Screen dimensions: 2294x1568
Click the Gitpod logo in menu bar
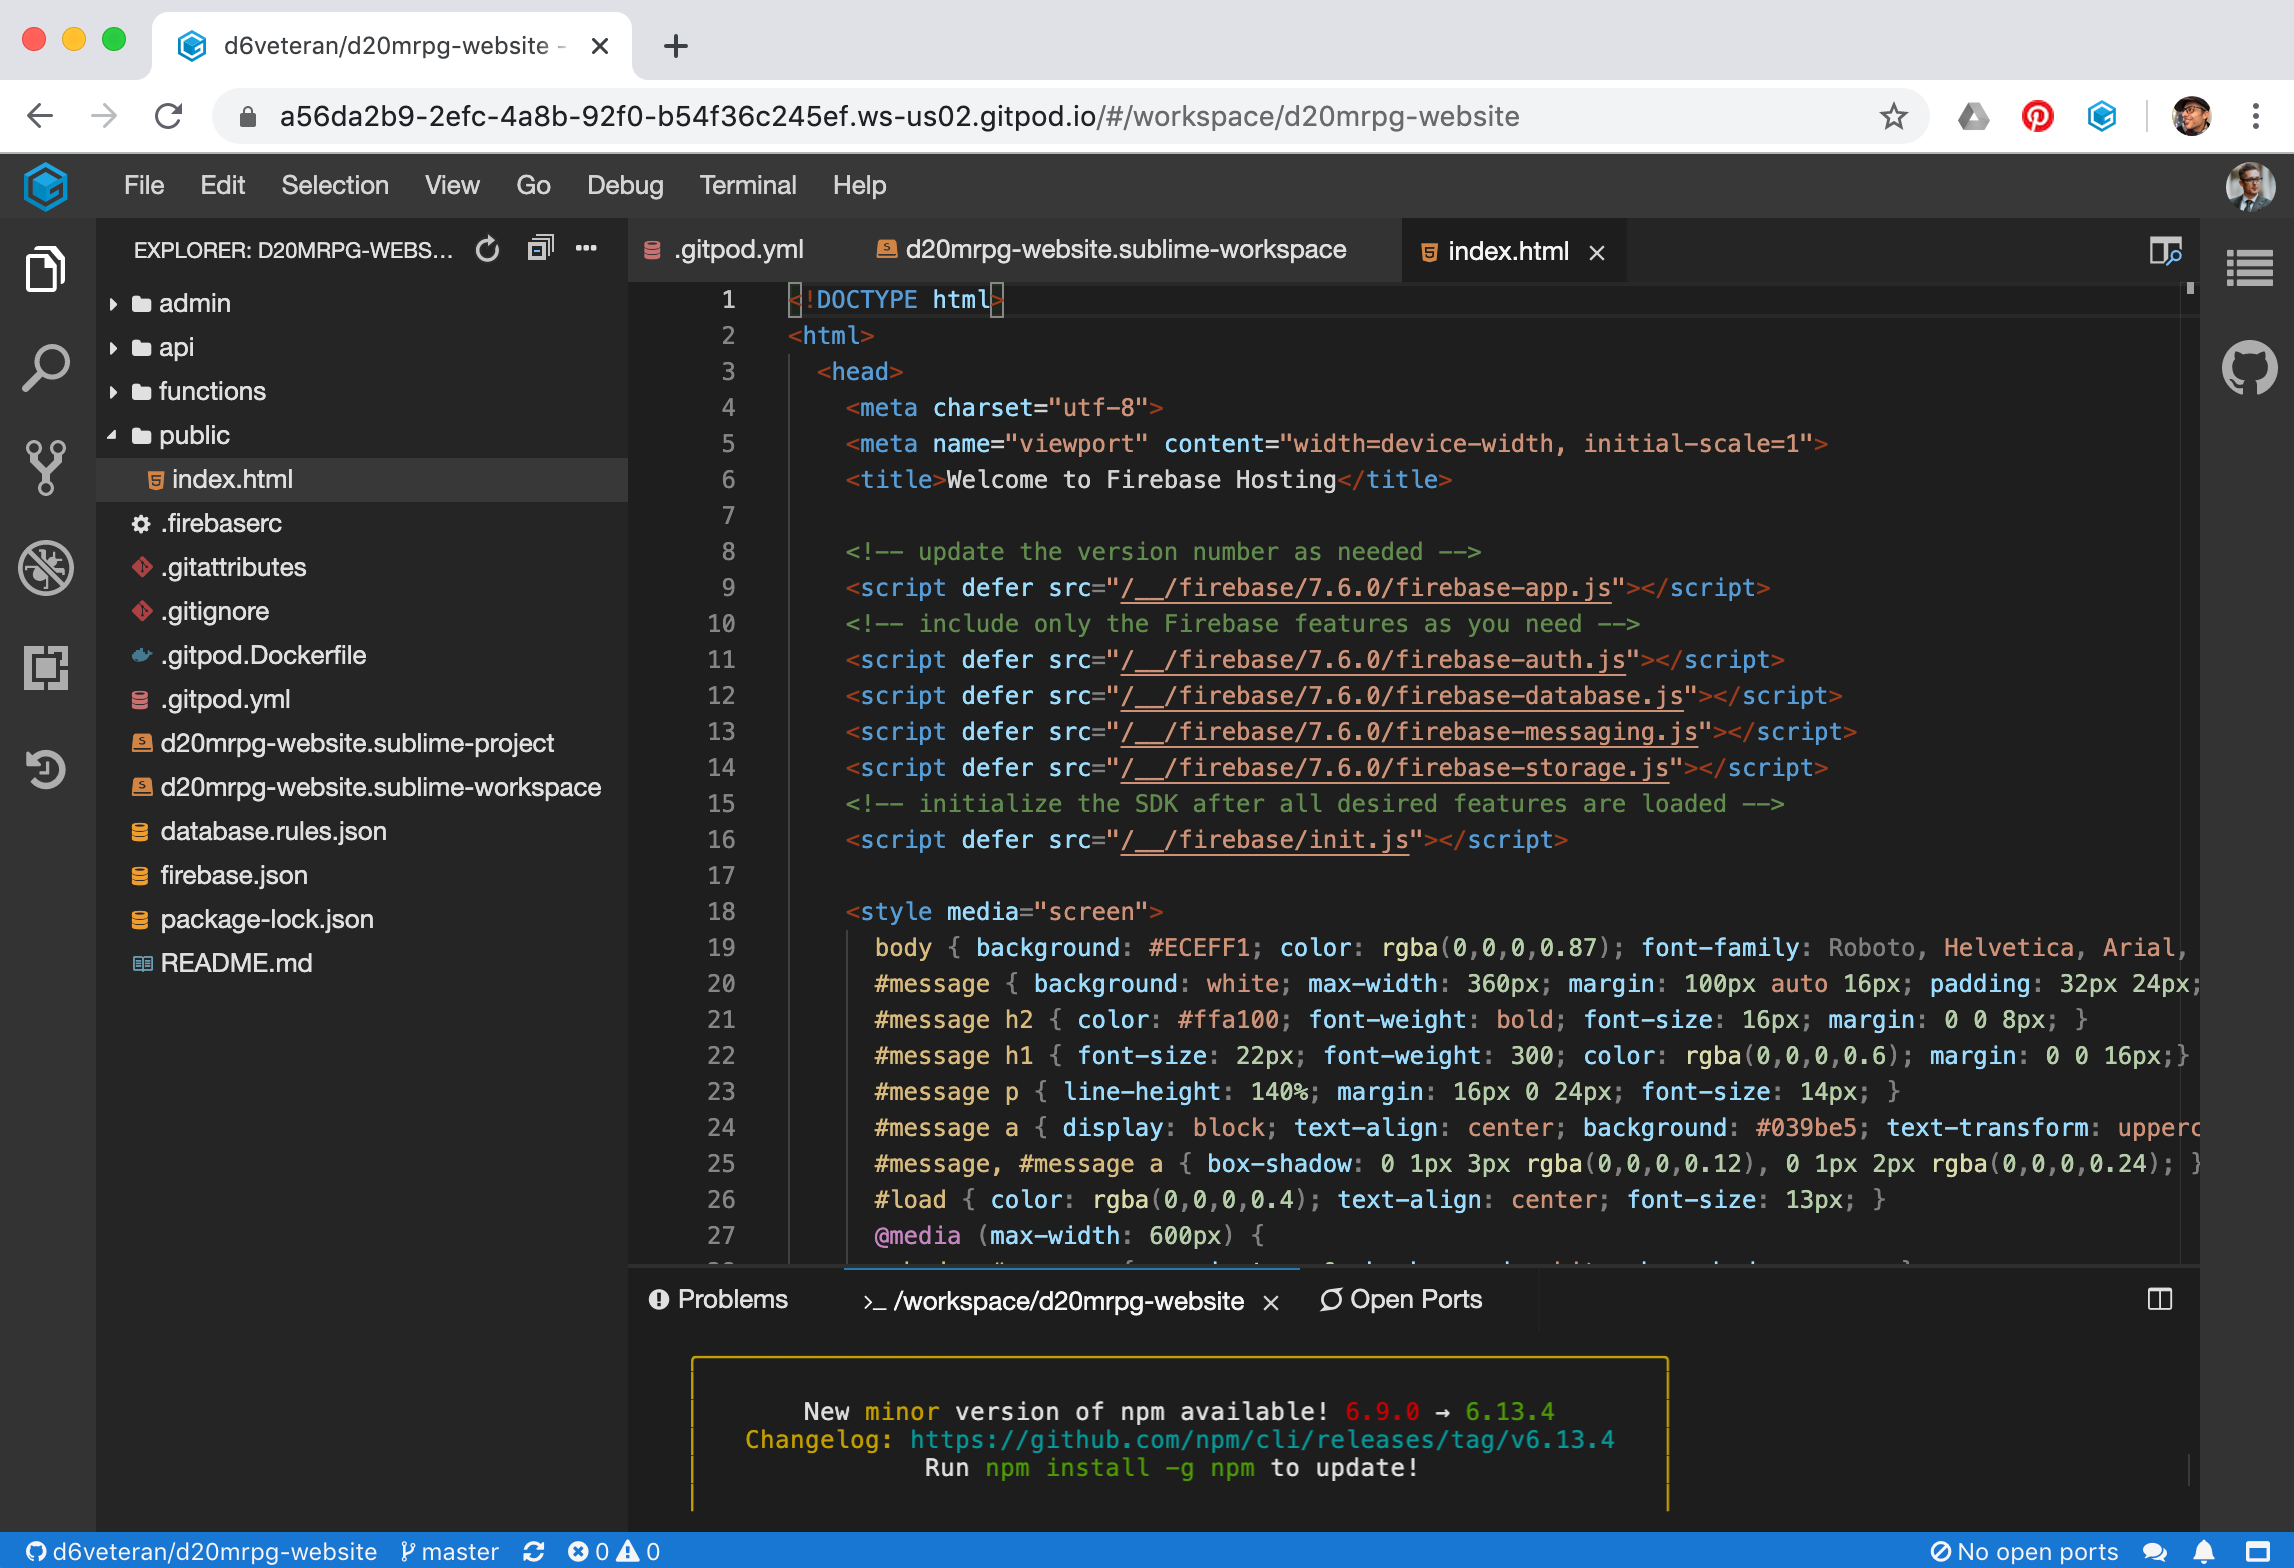pos(46,186)
